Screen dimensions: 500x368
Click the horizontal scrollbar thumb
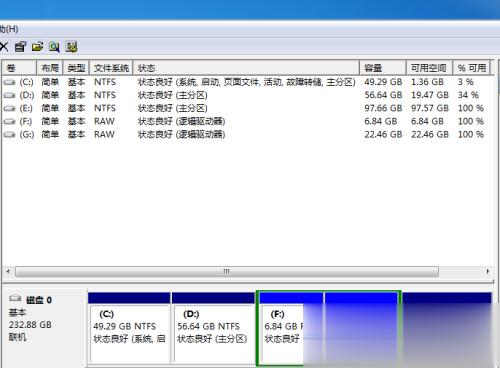click(227, 271)
